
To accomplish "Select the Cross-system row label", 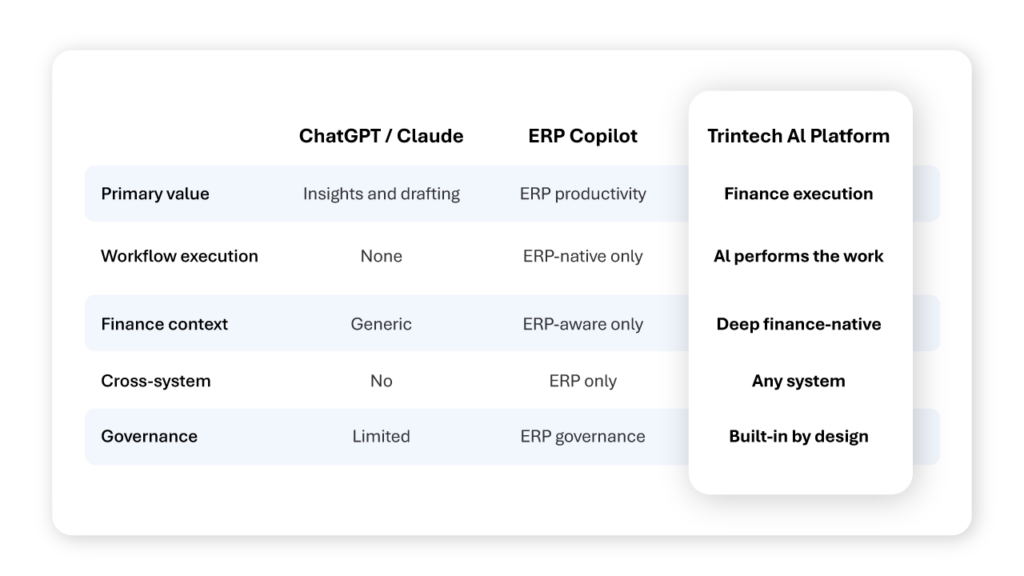I will pos(155,381).
